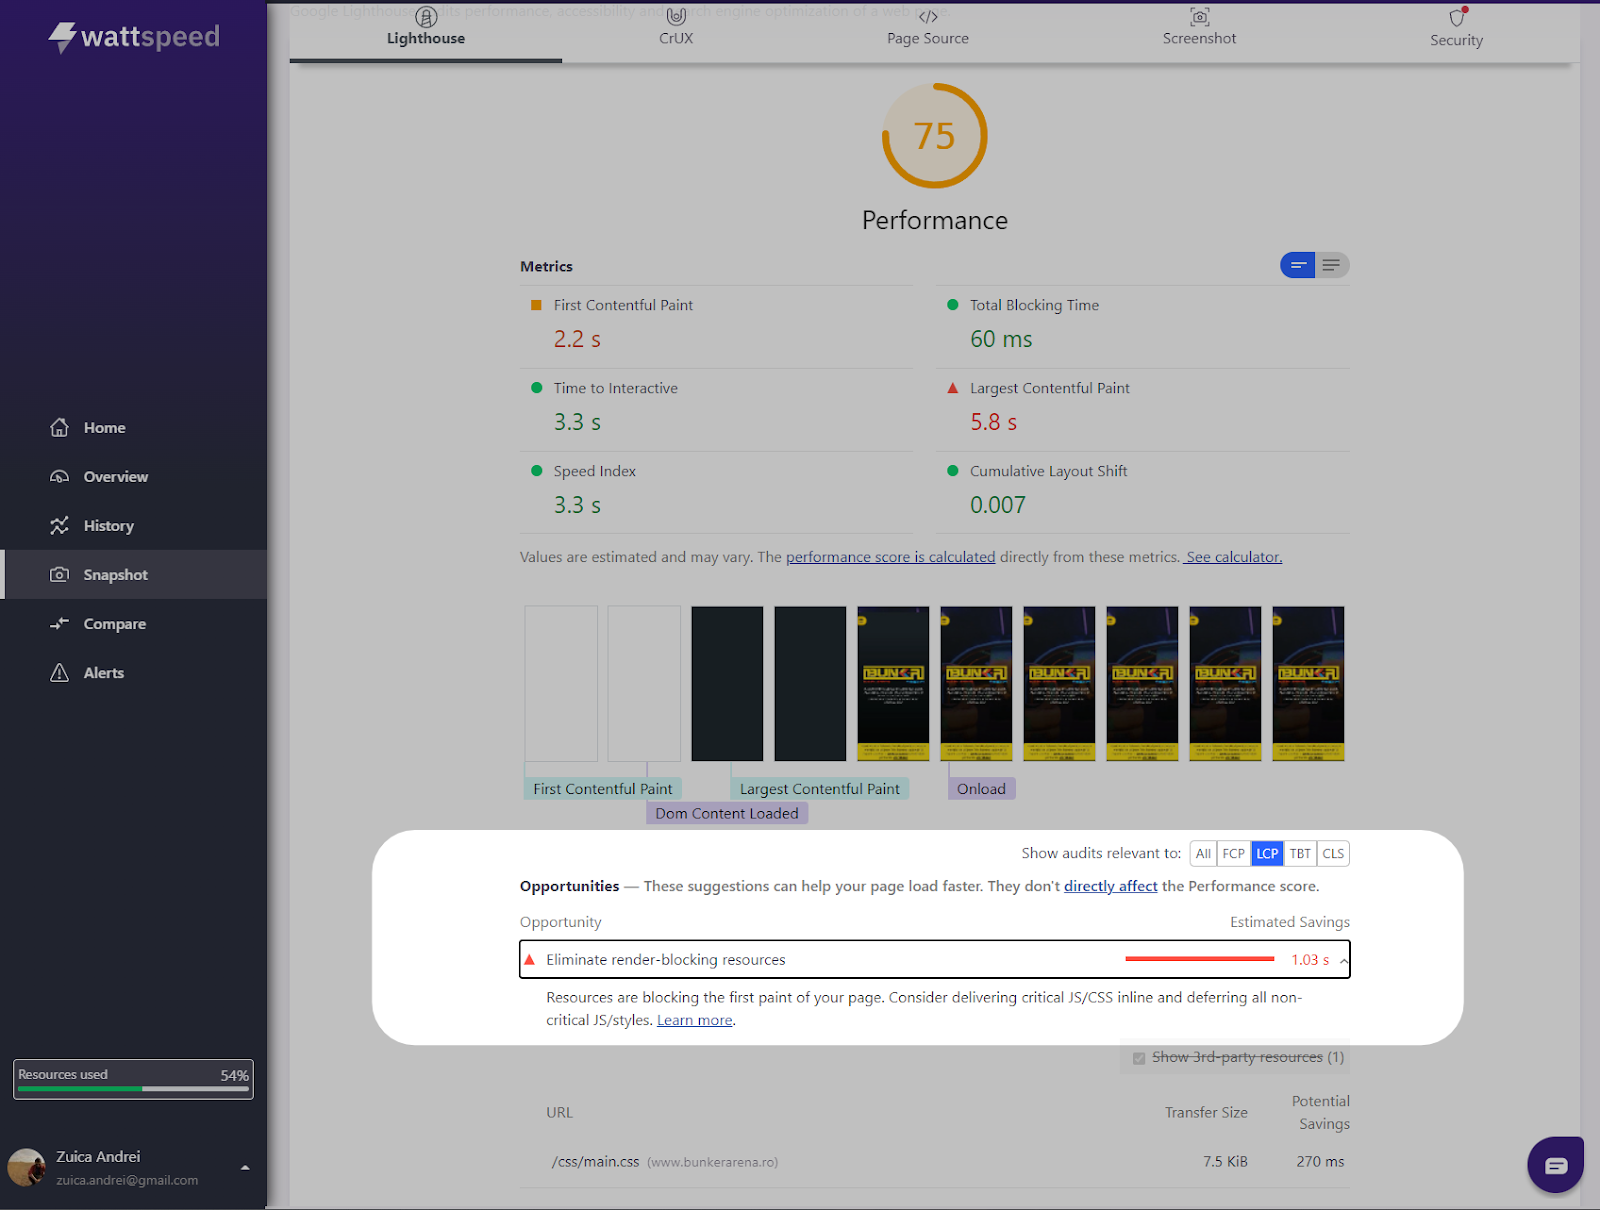Click Zuica Andrei's profile avatar
The image size is (1600, 1210).
27,1167
